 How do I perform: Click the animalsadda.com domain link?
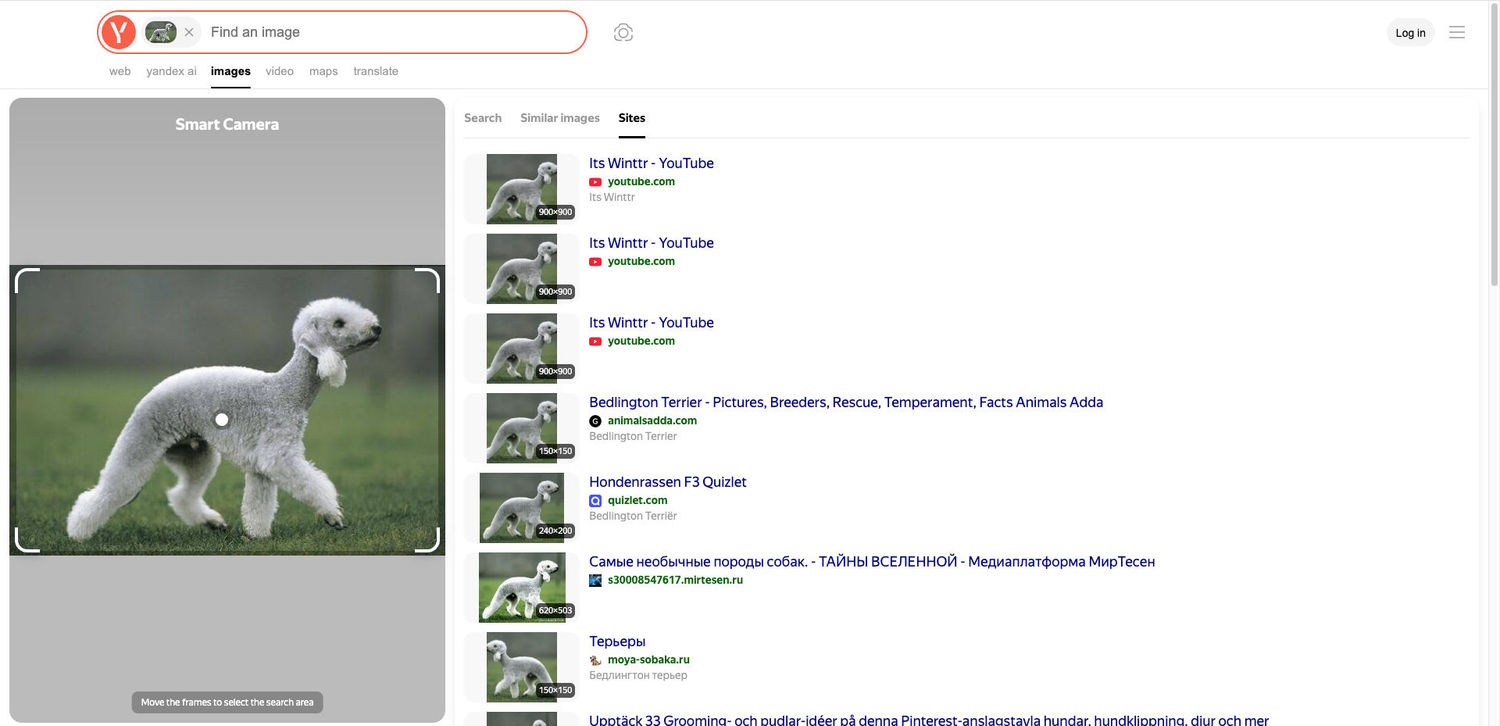click(x=652, y=421)
